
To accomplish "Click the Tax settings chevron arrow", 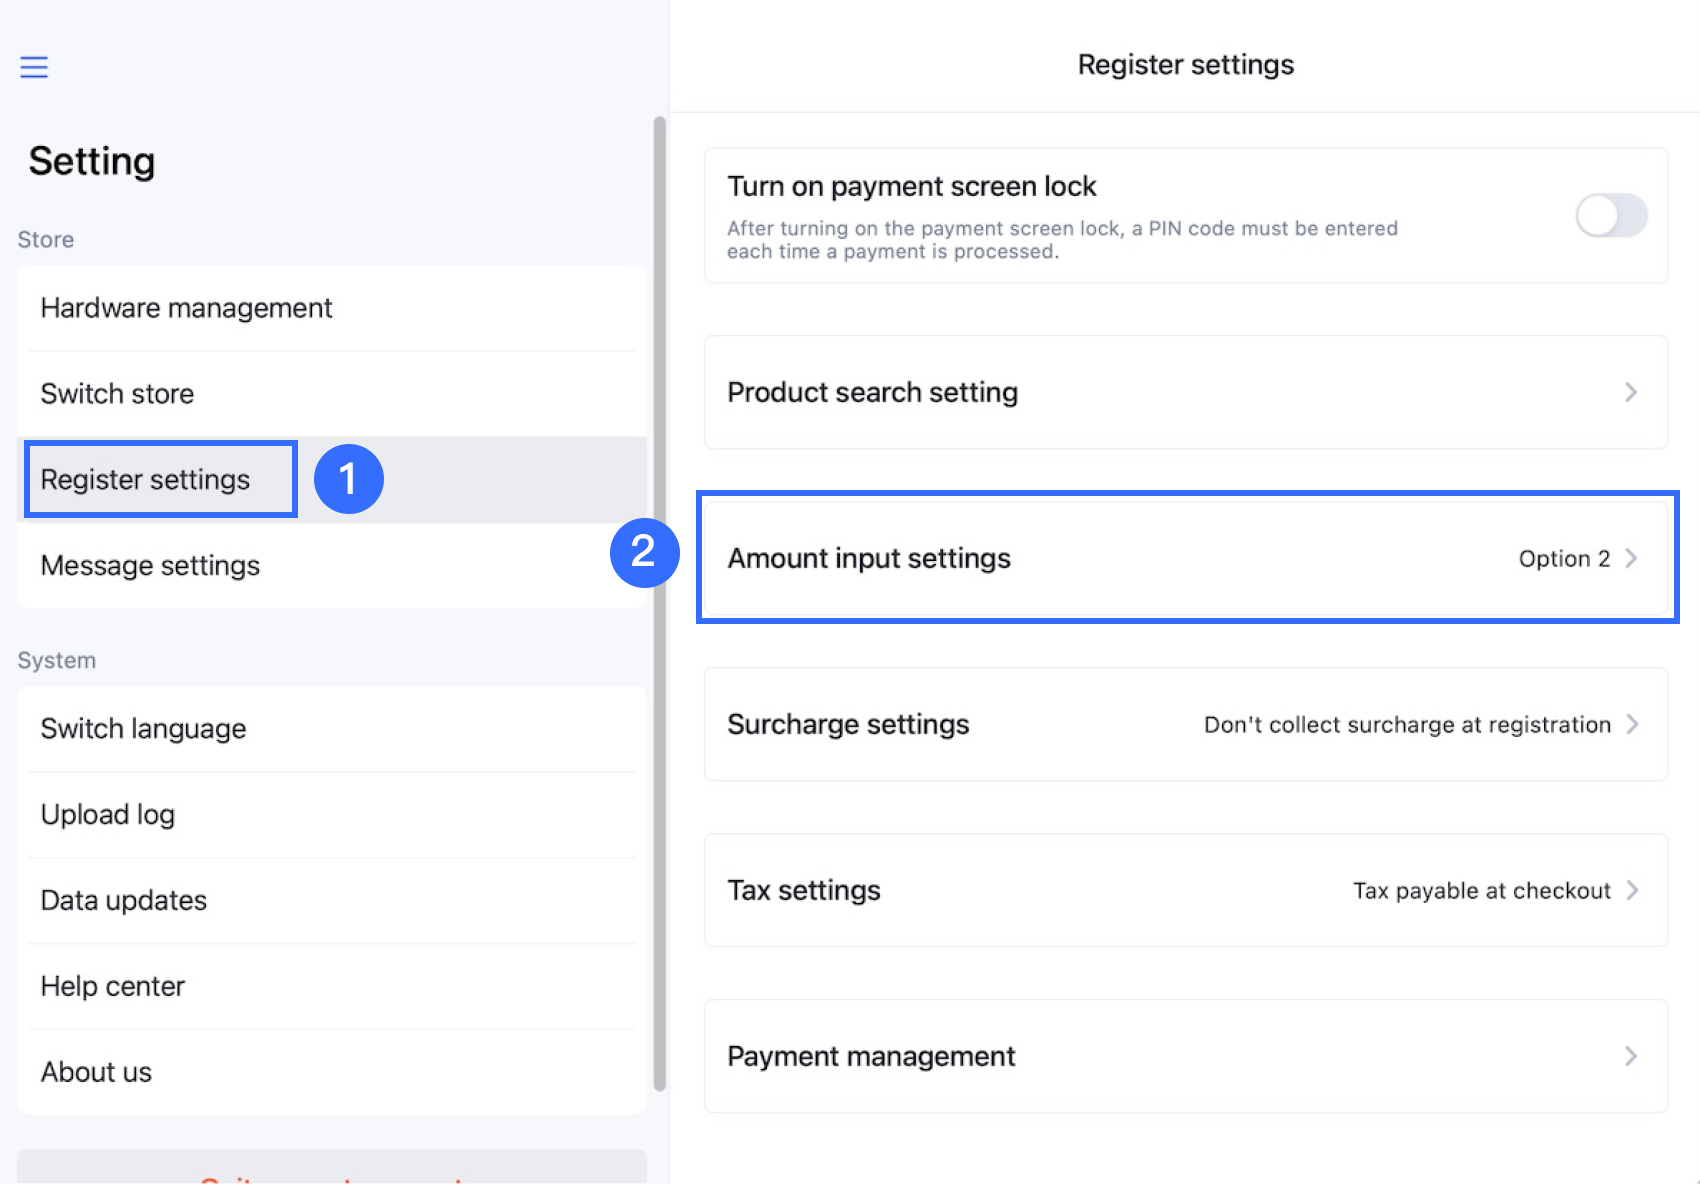I will (1632, 890).
